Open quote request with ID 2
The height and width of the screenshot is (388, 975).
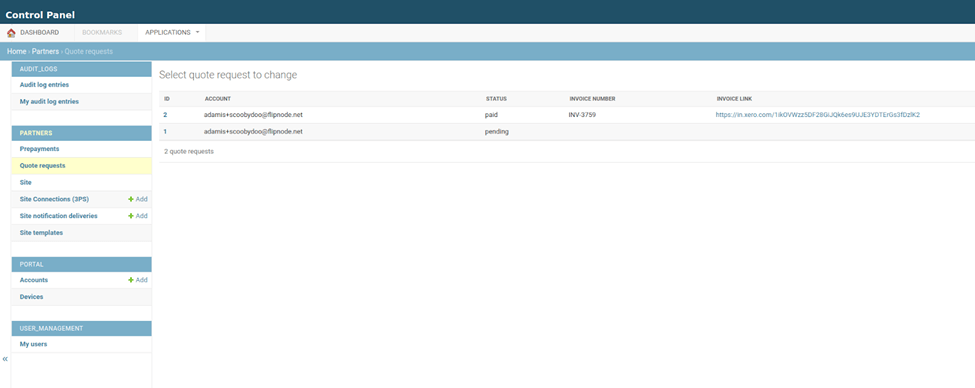coord(165,115)
